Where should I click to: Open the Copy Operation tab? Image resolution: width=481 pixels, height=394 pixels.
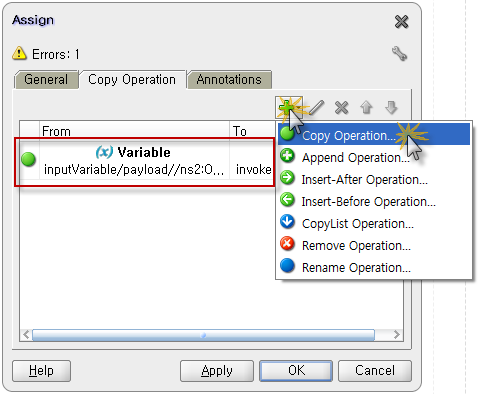point(132,80)
